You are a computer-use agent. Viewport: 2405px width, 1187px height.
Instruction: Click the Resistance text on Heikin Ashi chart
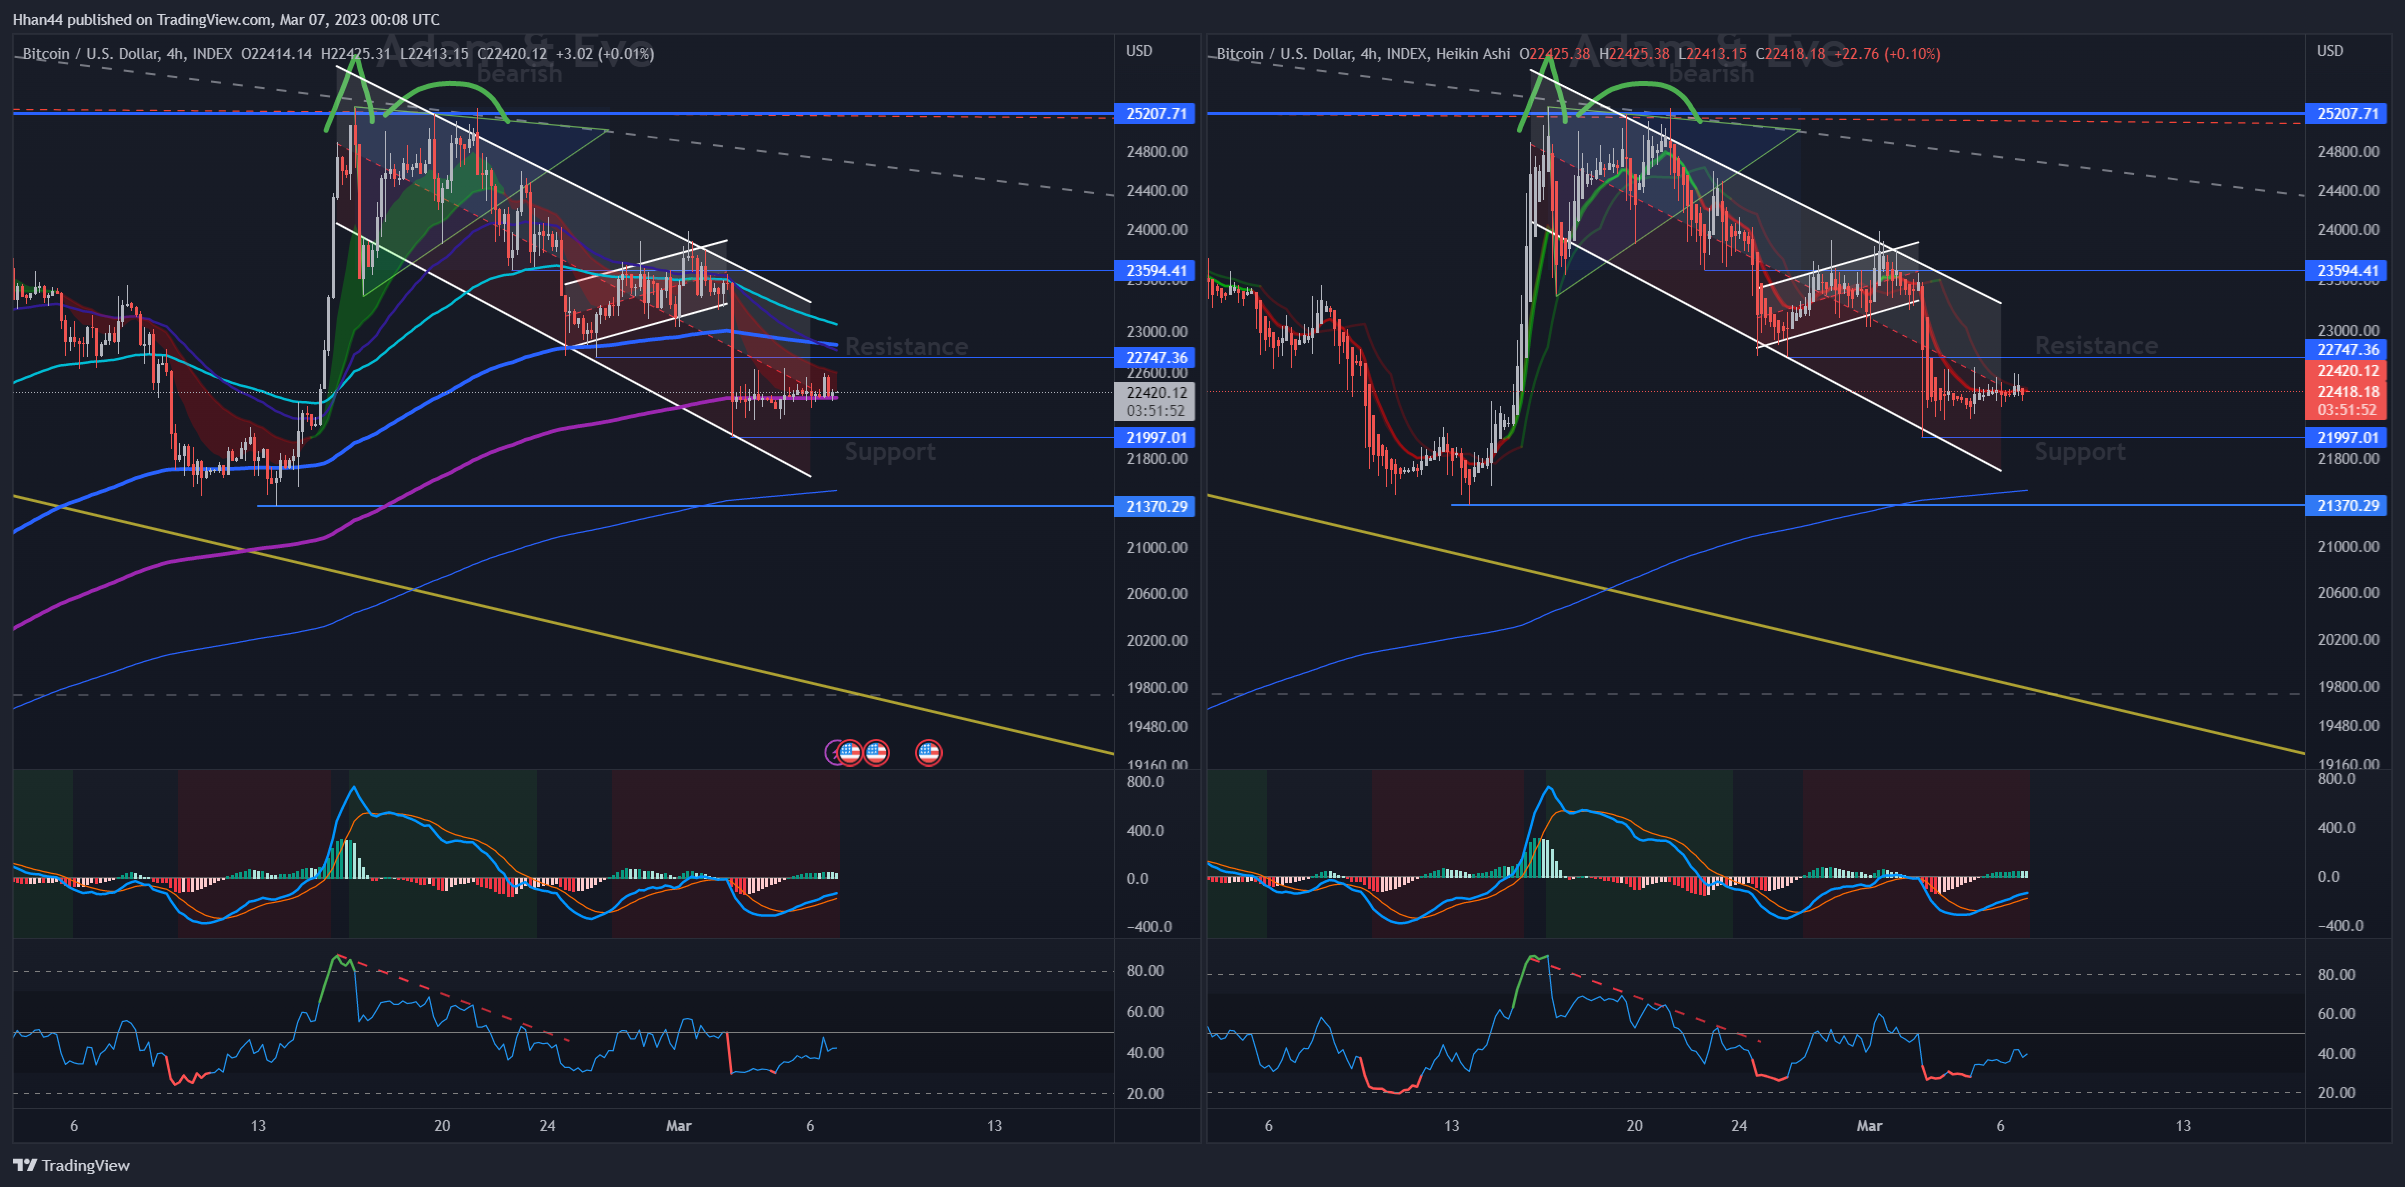tap(2096, 345)
